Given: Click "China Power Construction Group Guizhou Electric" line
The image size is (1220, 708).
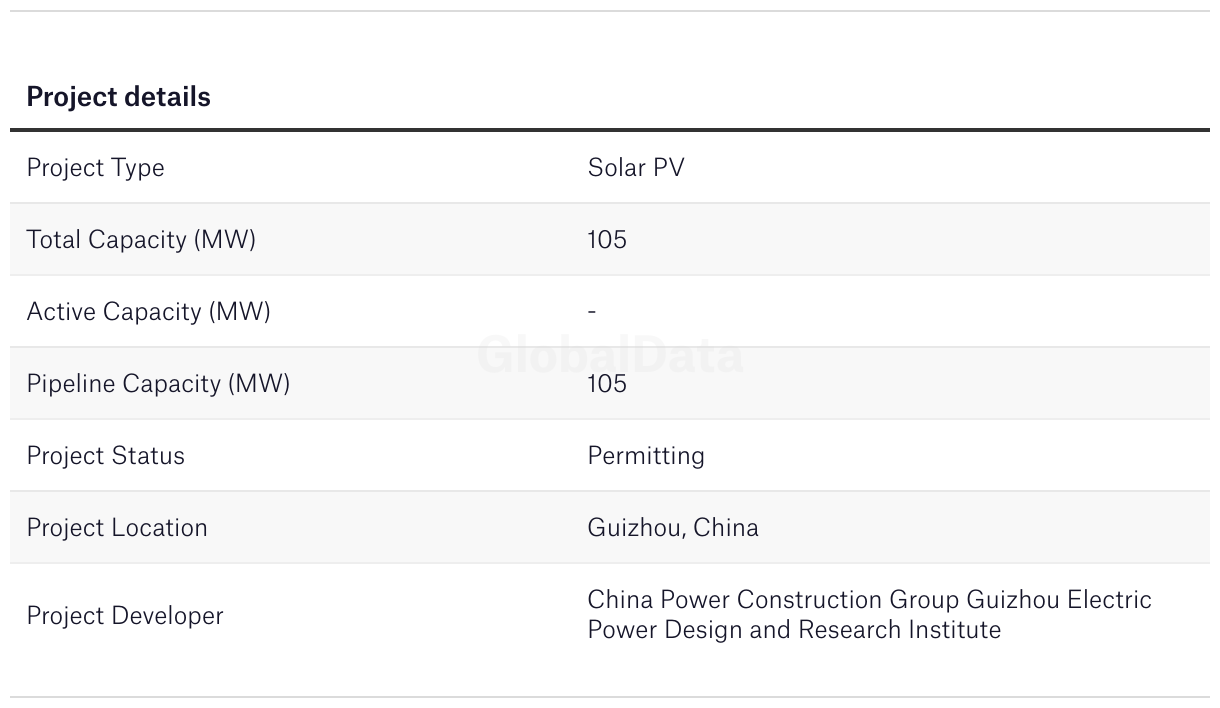Looking at the screenshot, I should coord(869,600).
